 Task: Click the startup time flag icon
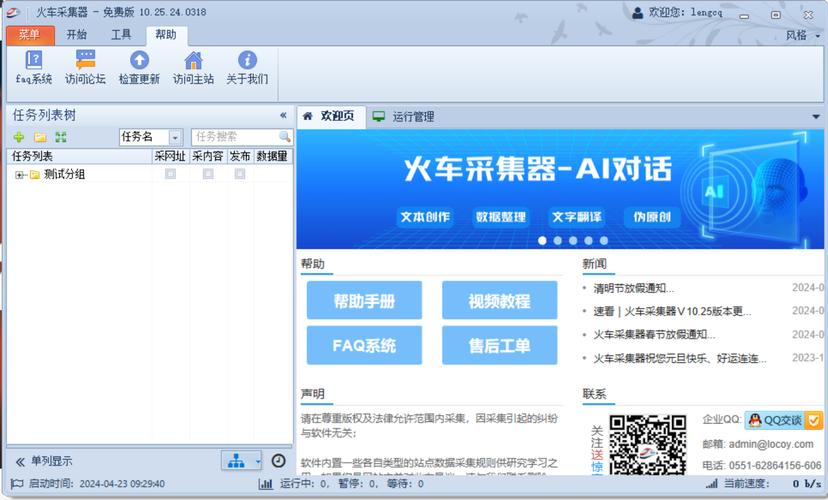click(x=17, y=483)
